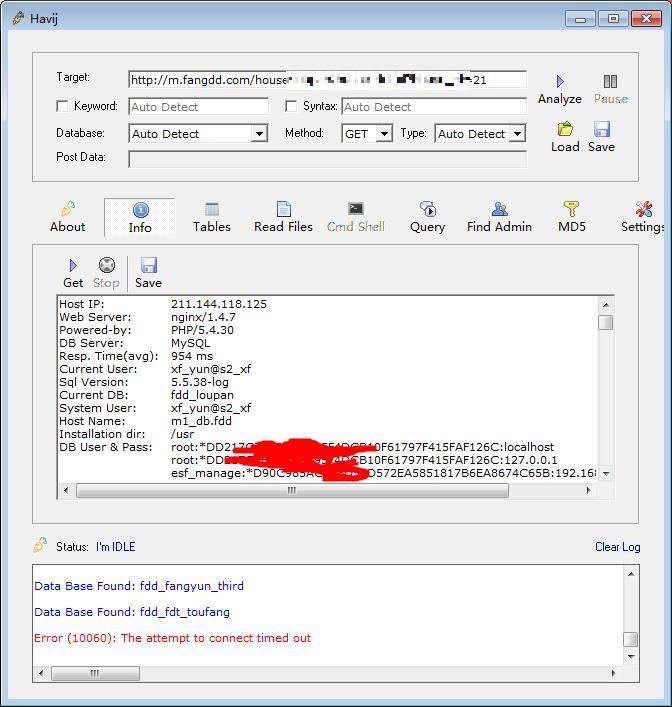Click info panel scroll left arrow
This screenshot has height=707, width=672.
coord(66,490)
